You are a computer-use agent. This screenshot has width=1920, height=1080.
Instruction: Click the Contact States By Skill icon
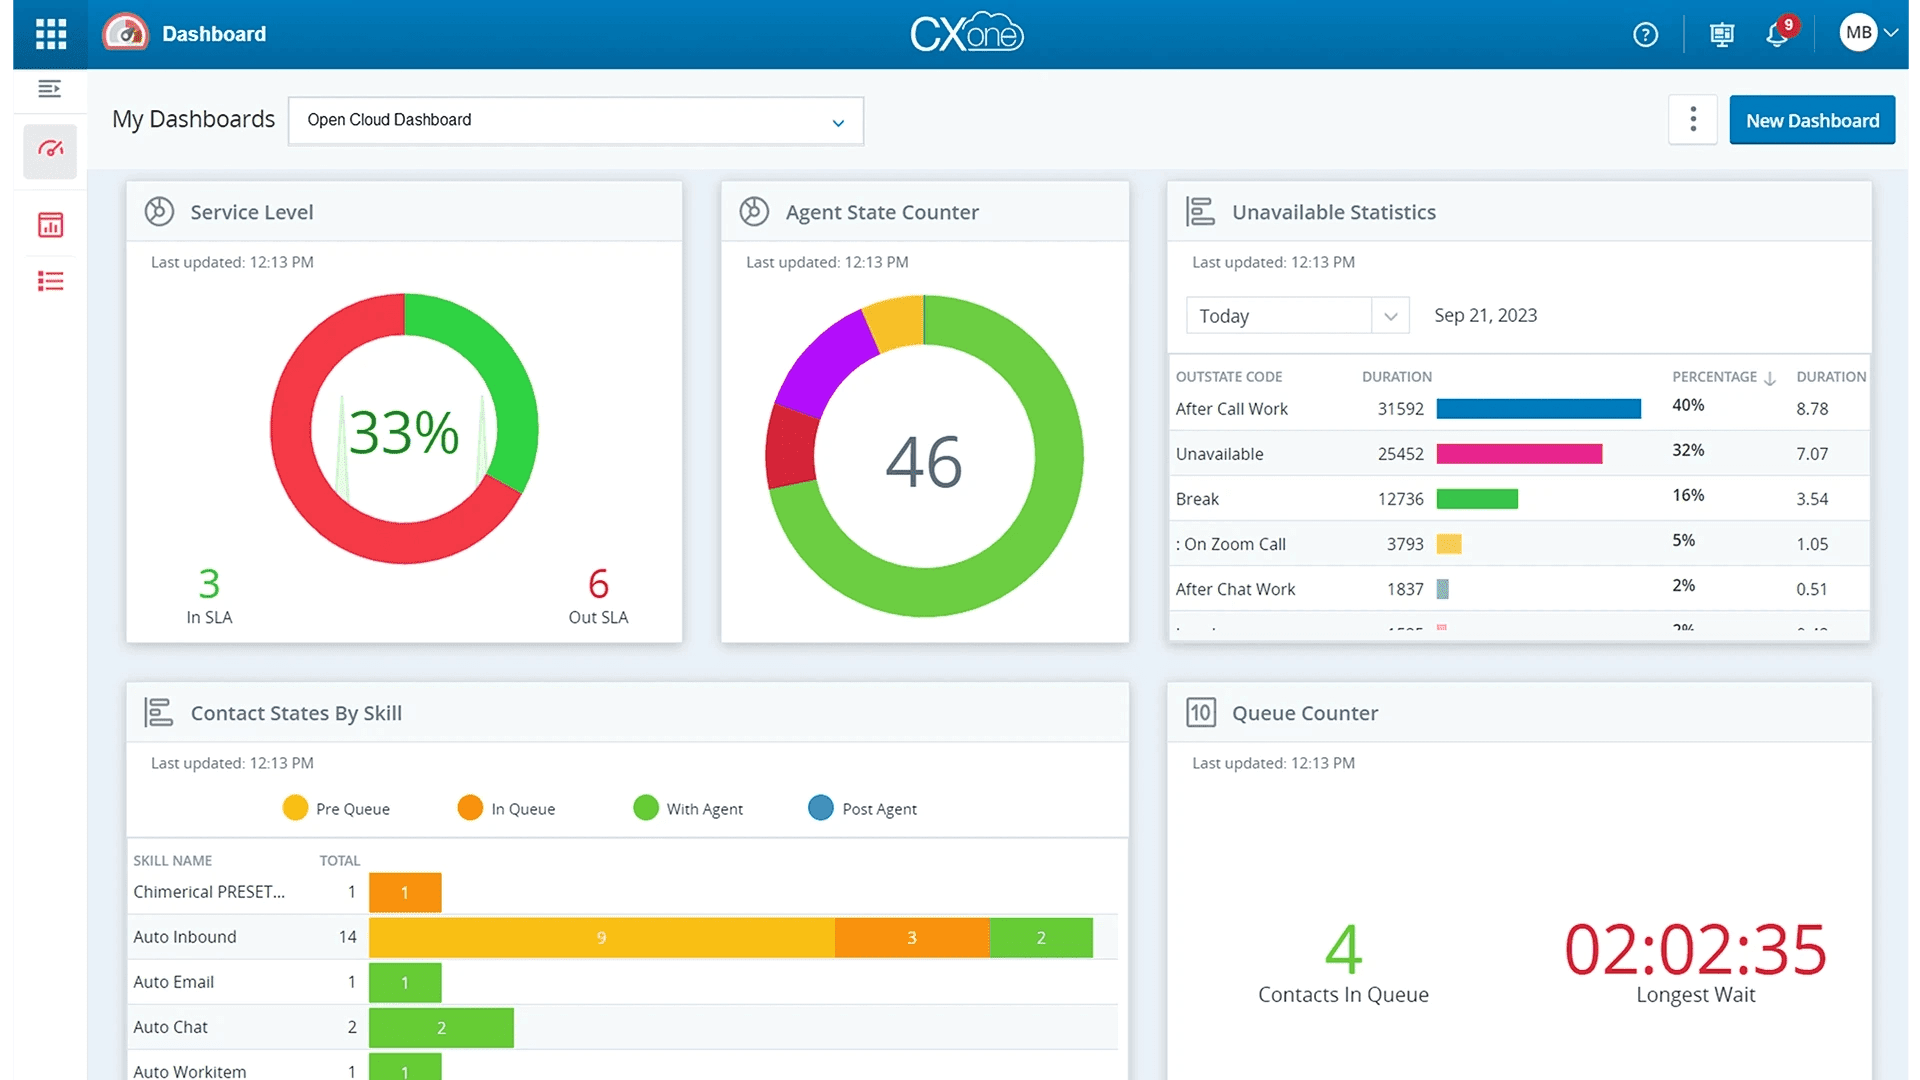tap(157, 712)
